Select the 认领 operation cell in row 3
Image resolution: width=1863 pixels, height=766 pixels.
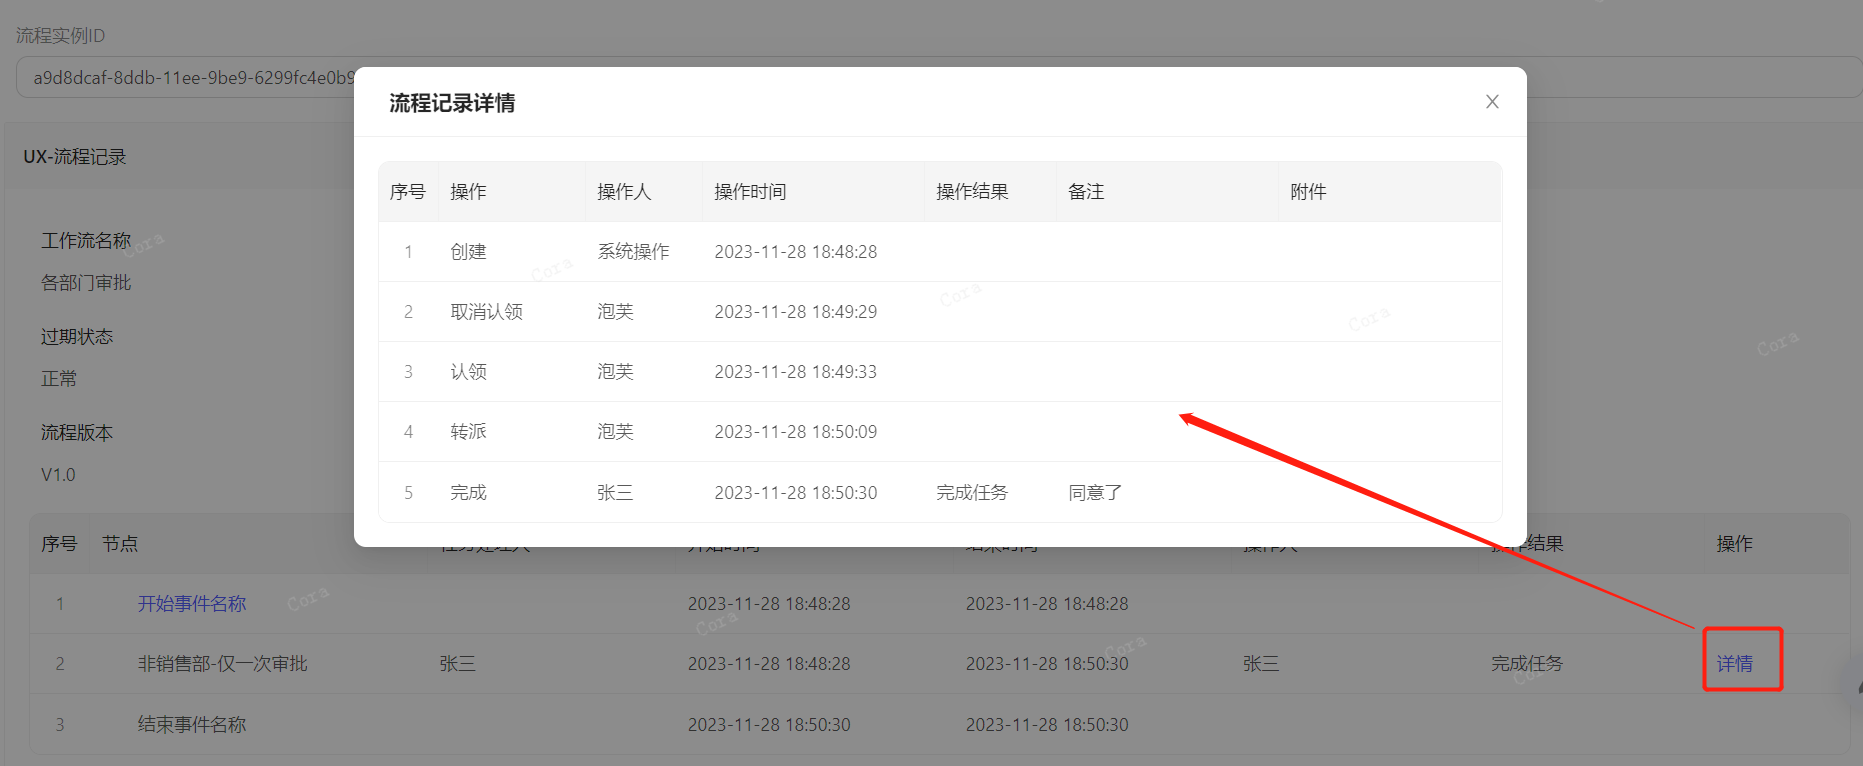(x=468, y=372)
